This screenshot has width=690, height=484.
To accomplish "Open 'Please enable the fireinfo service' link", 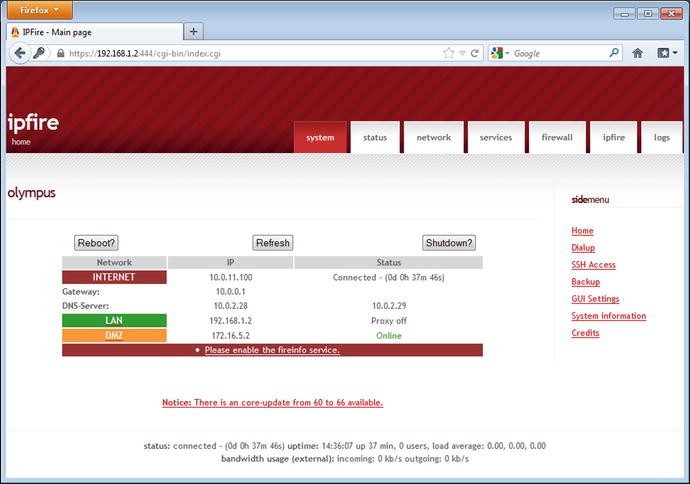I will click(x=272, y=350).
